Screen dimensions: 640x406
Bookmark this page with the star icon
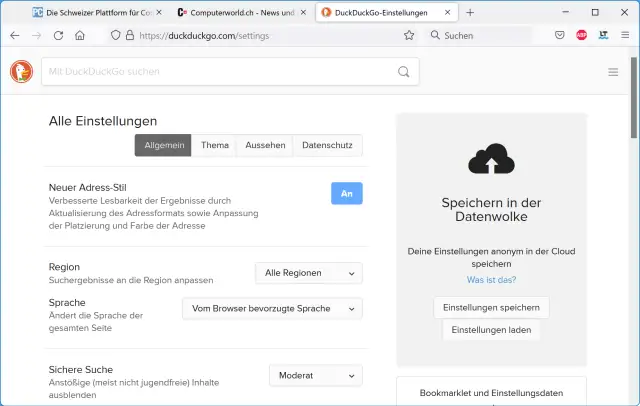pyautogui.click(x=409, y=35)
